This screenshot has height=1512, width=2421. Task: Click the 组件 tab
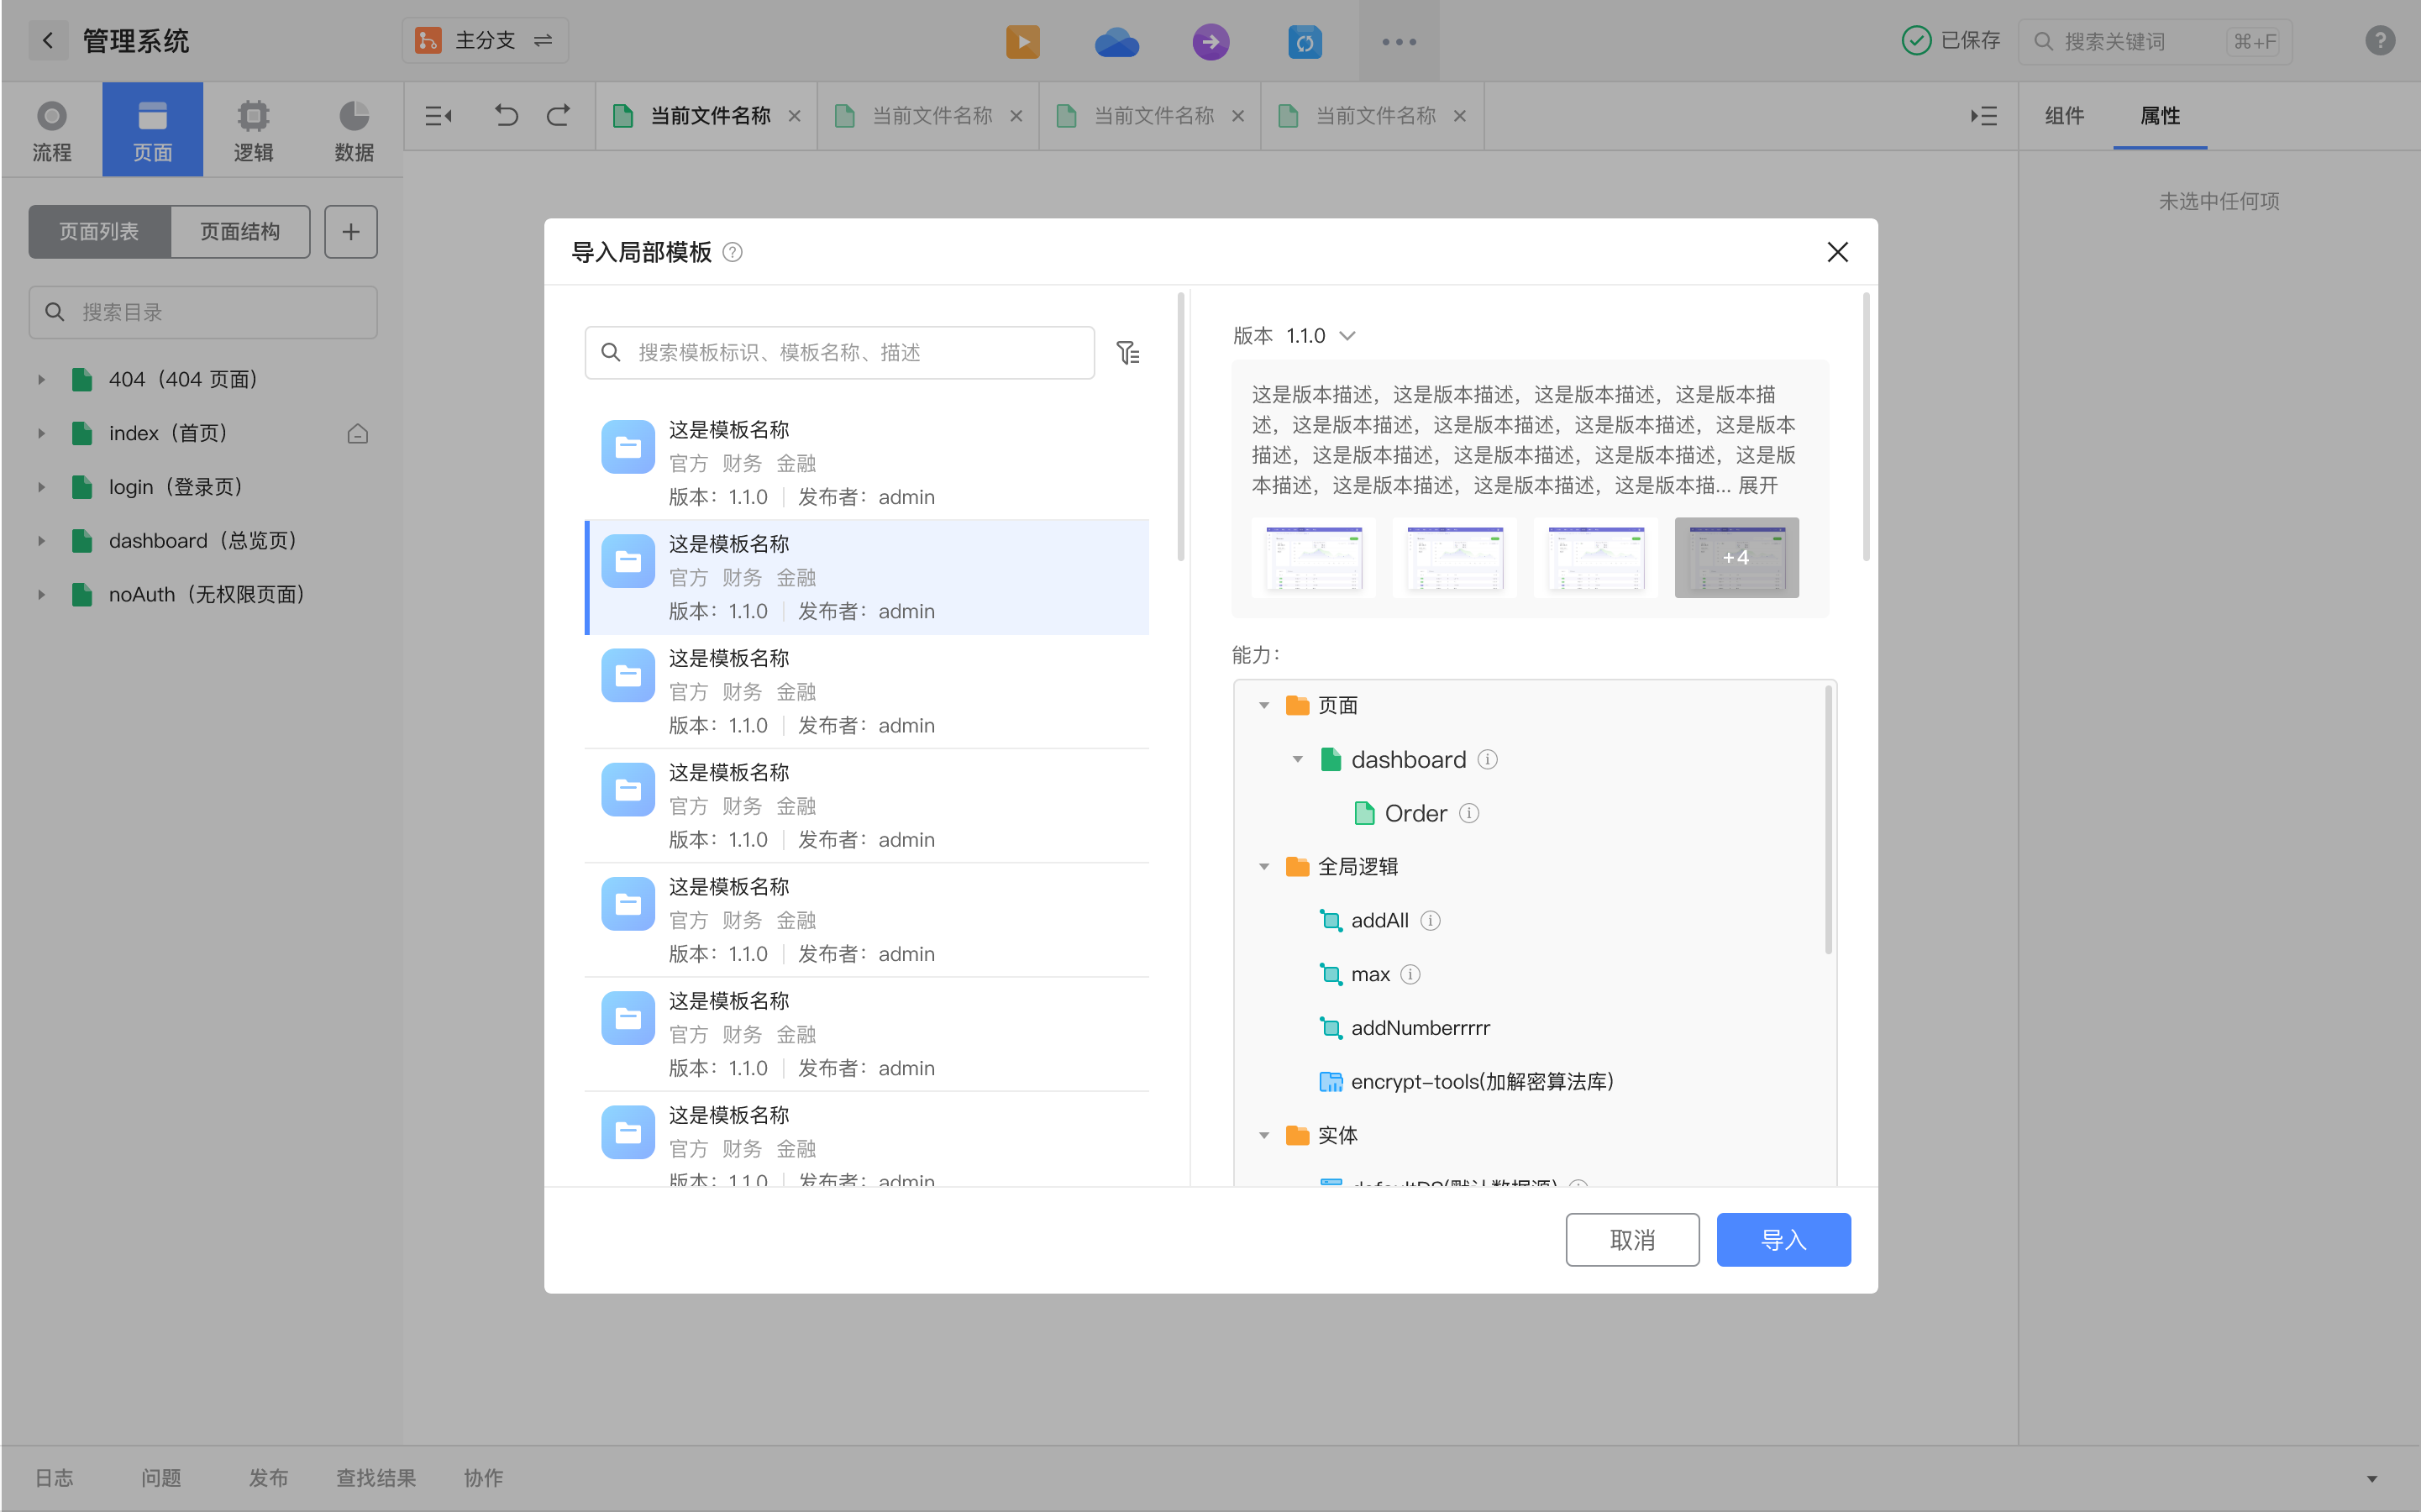pos(2064,116)
